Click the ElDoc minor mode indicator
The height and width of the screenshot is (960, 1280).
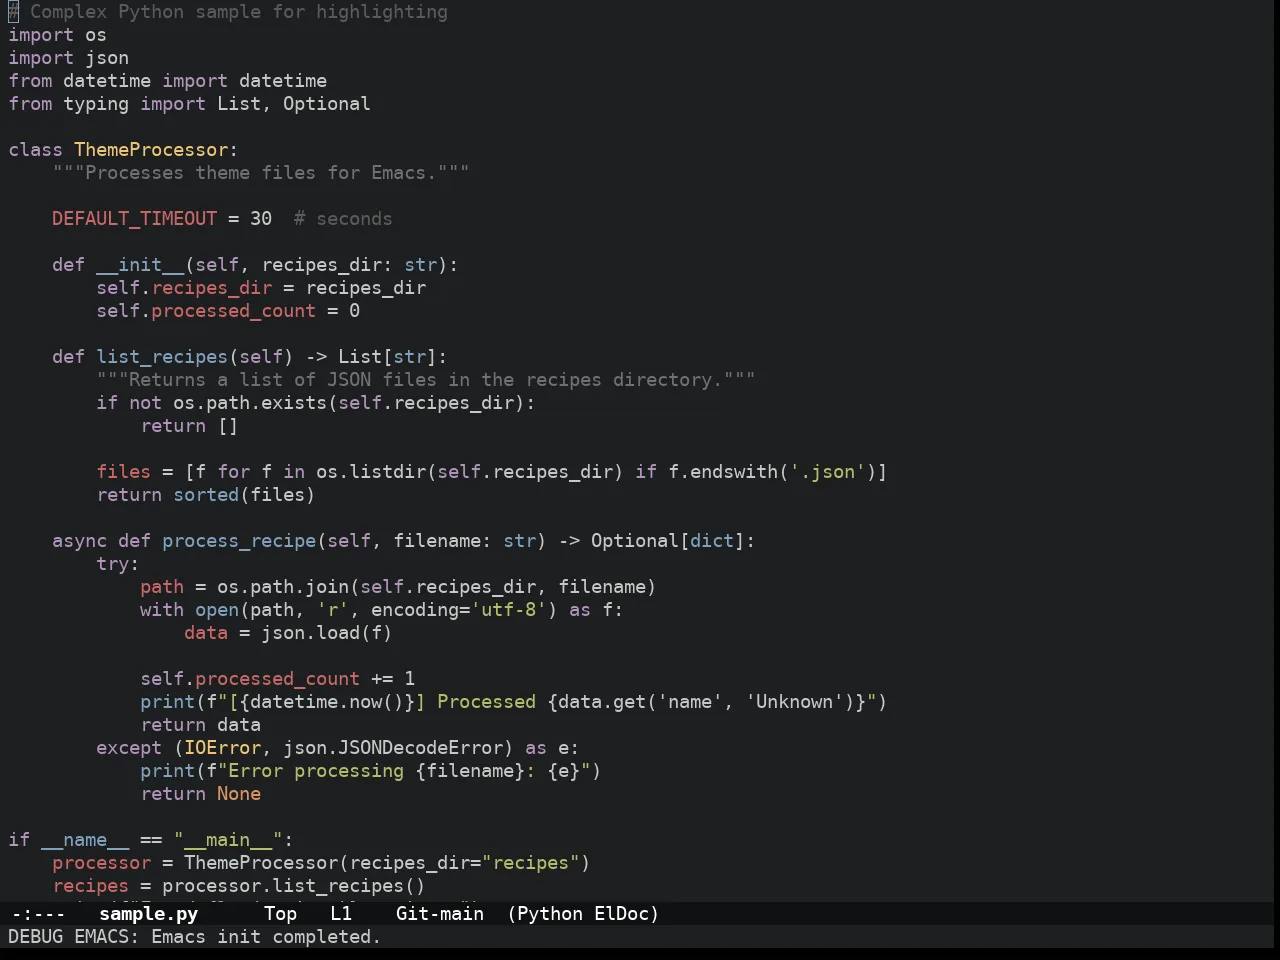621,914
